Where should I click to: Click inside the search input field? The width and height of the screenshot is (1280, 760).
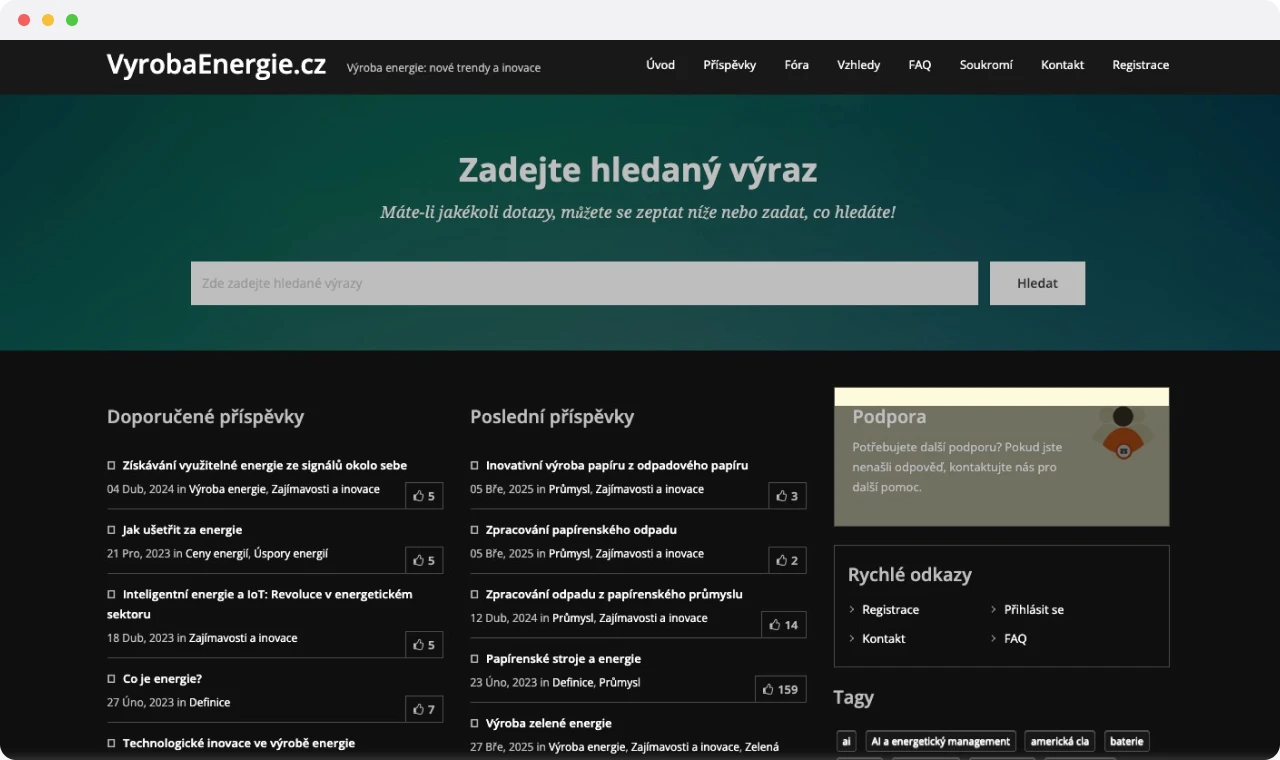tap(584, 283)
